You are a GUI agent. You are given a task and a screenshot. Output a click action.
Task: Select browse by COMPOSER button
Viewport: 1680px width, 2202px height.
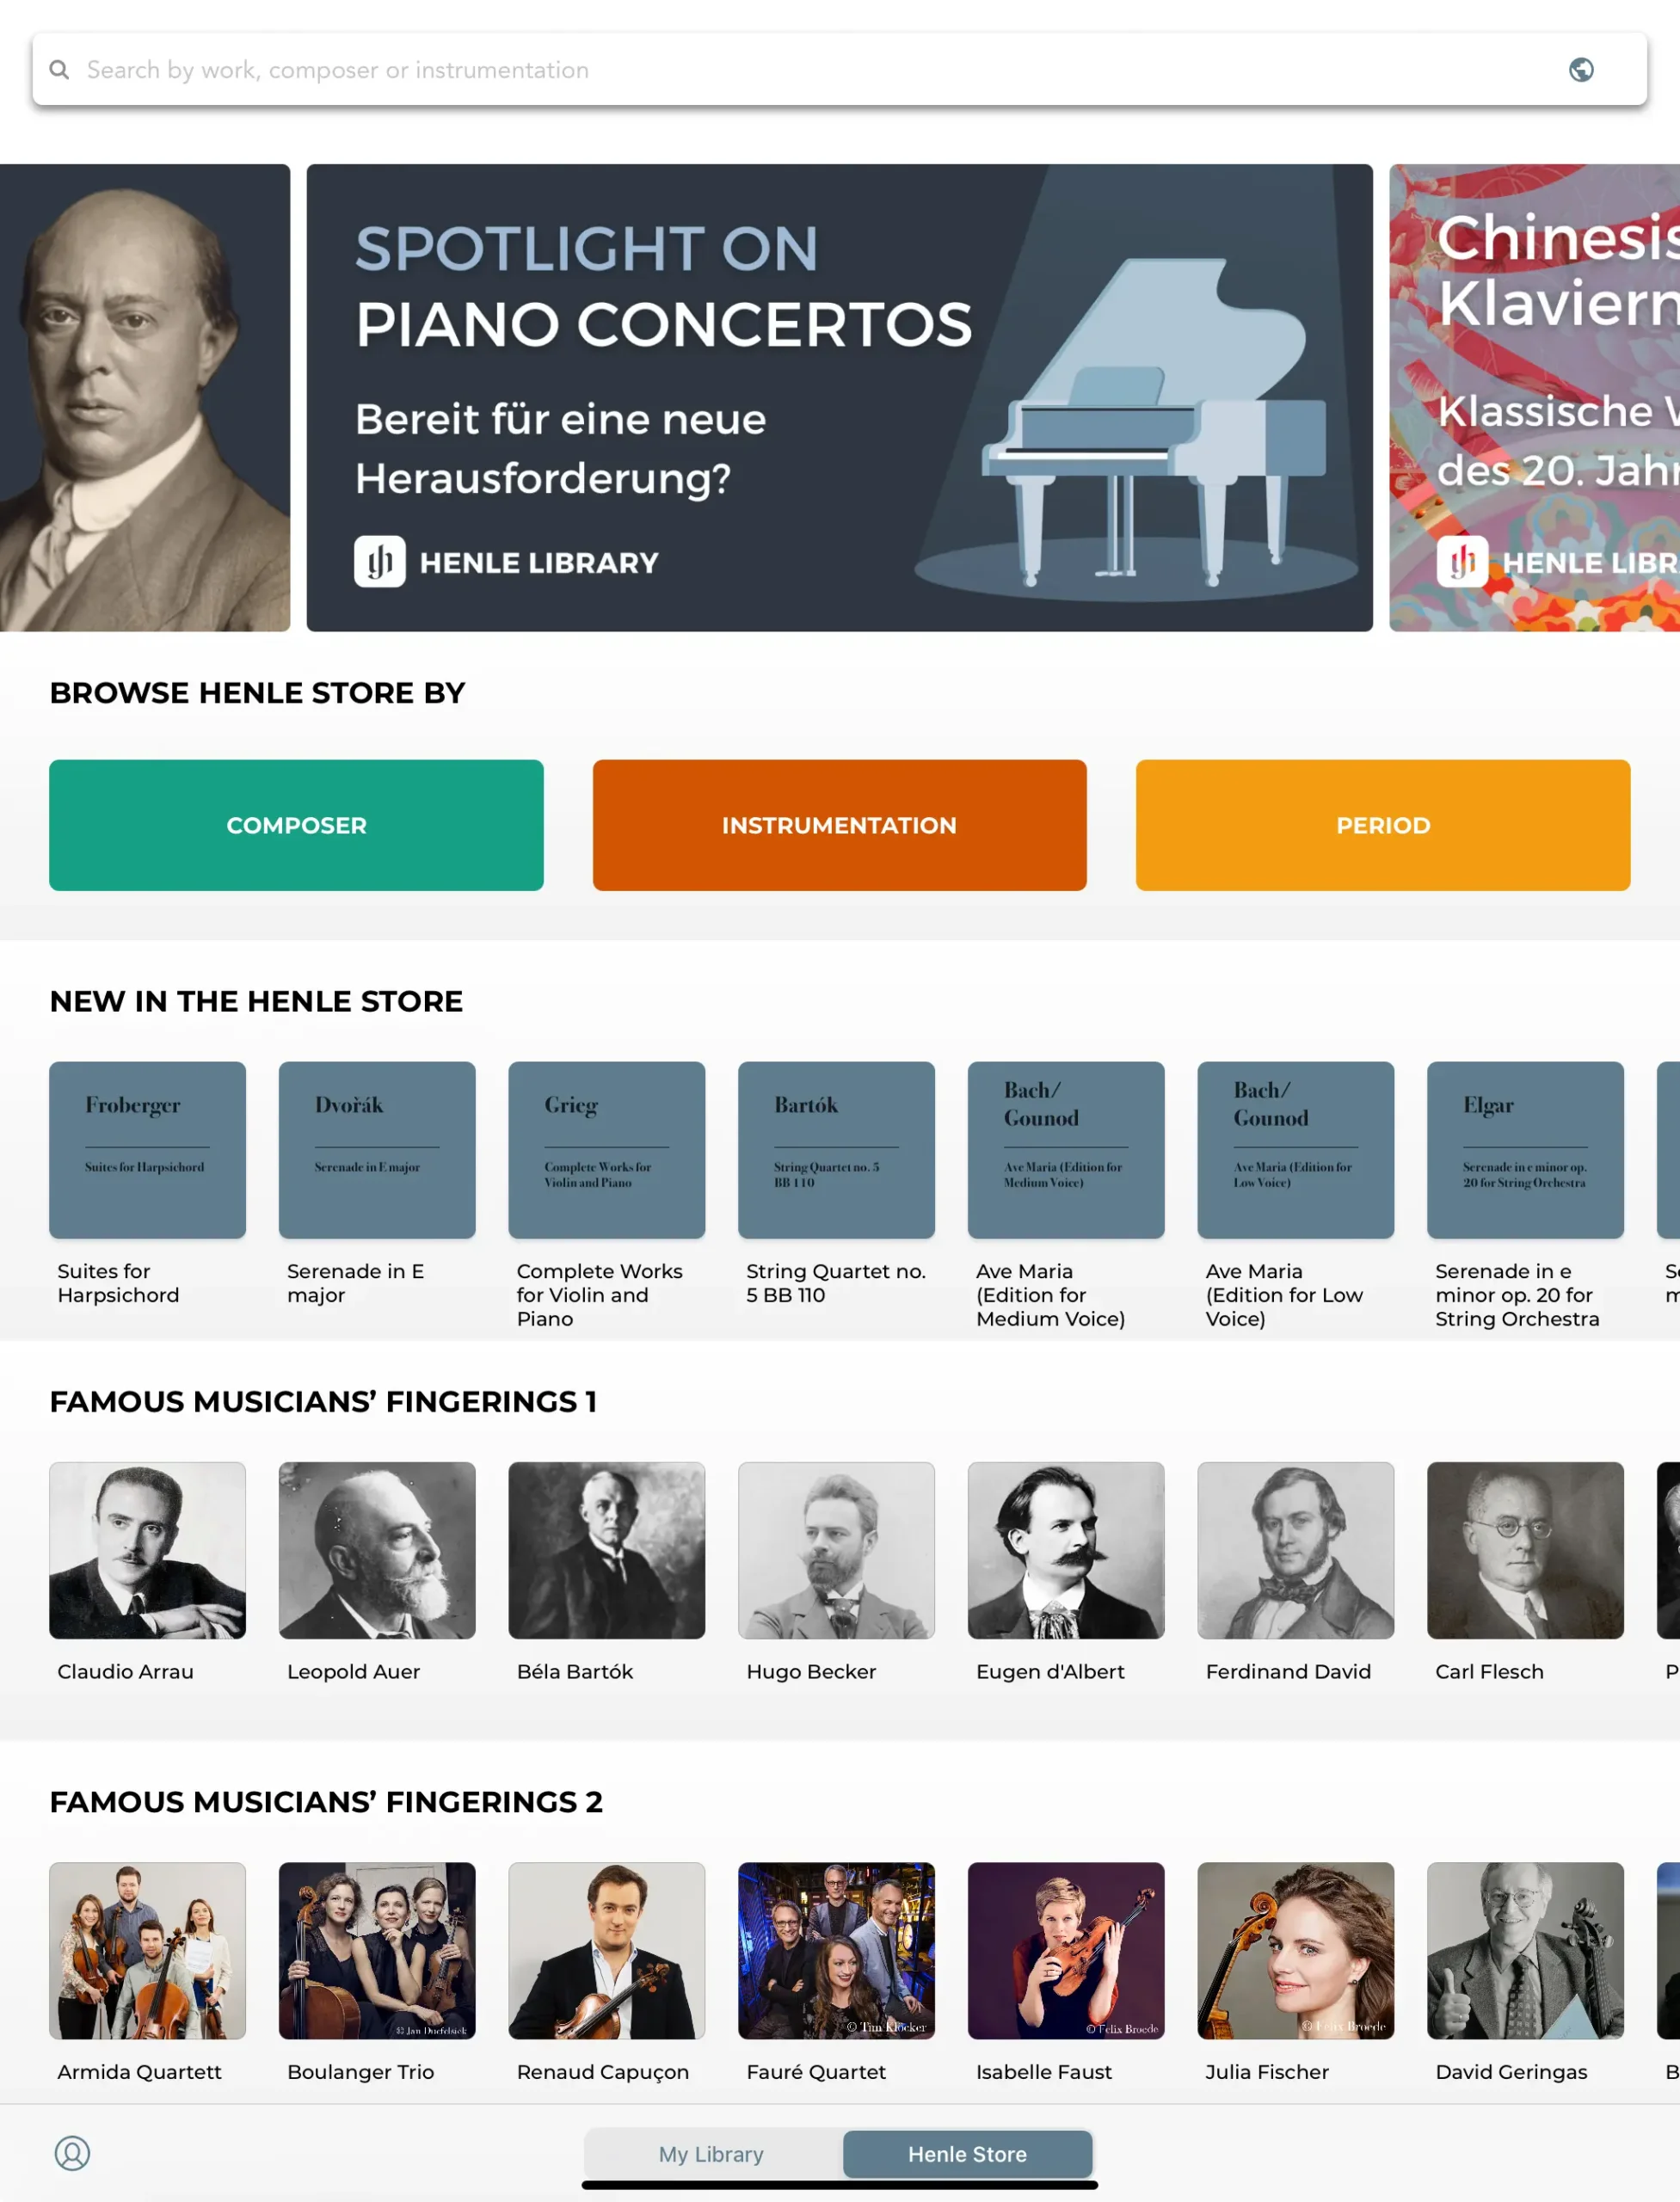(297, 826)
